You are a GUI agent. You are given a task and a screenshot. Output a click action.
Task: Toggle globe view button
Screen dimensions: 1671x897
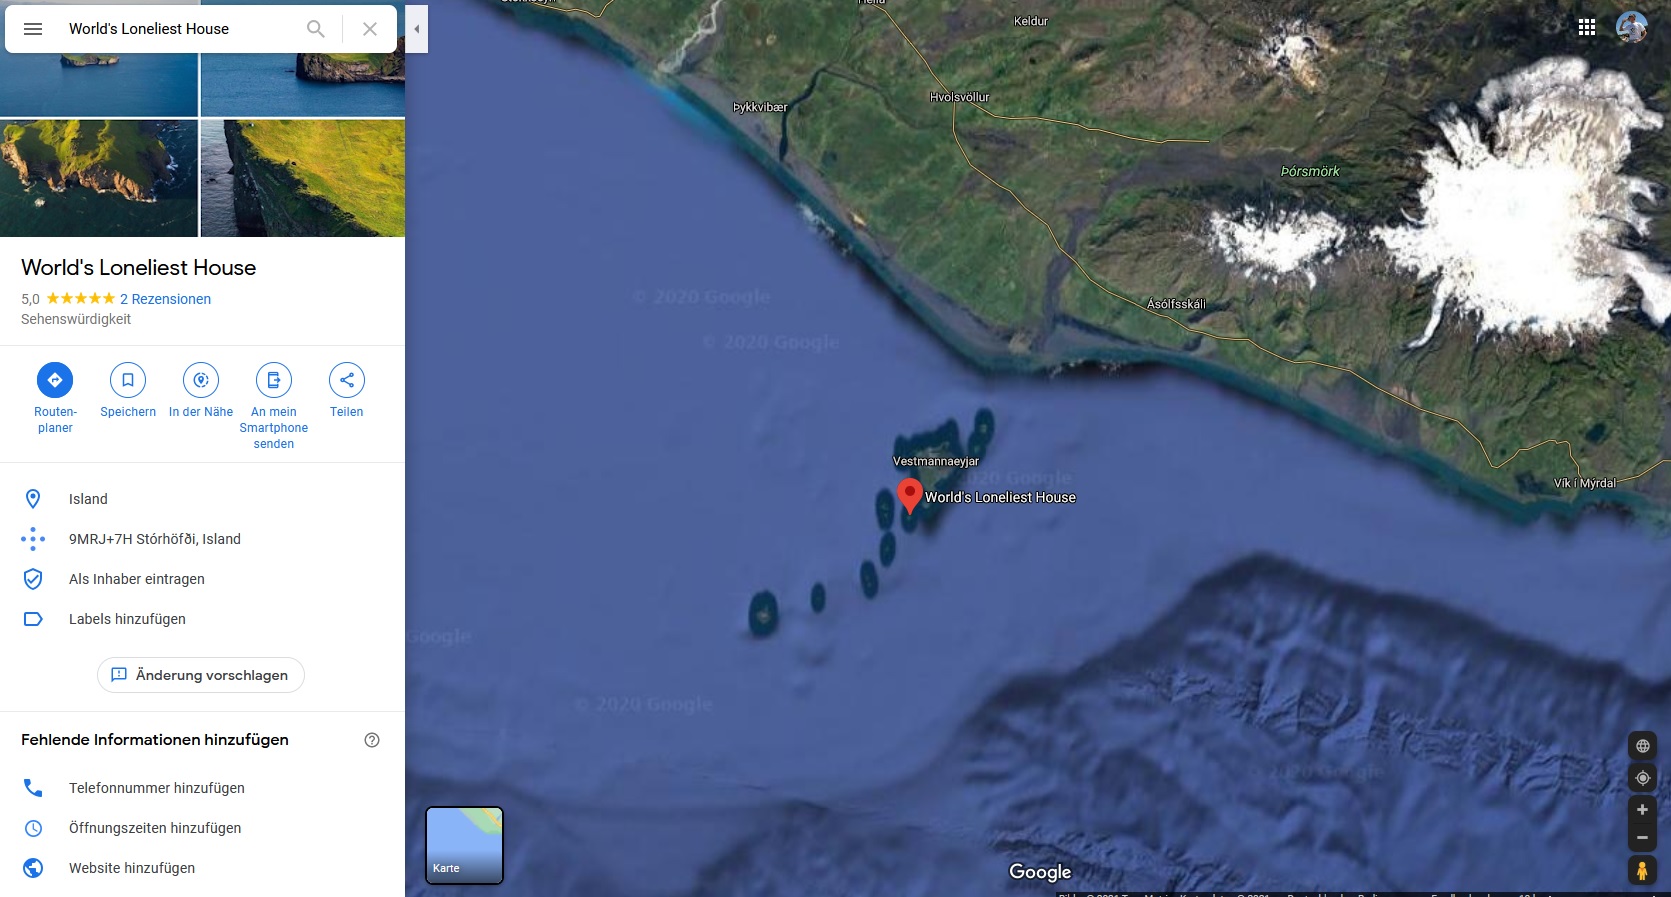pos(1642,746)
